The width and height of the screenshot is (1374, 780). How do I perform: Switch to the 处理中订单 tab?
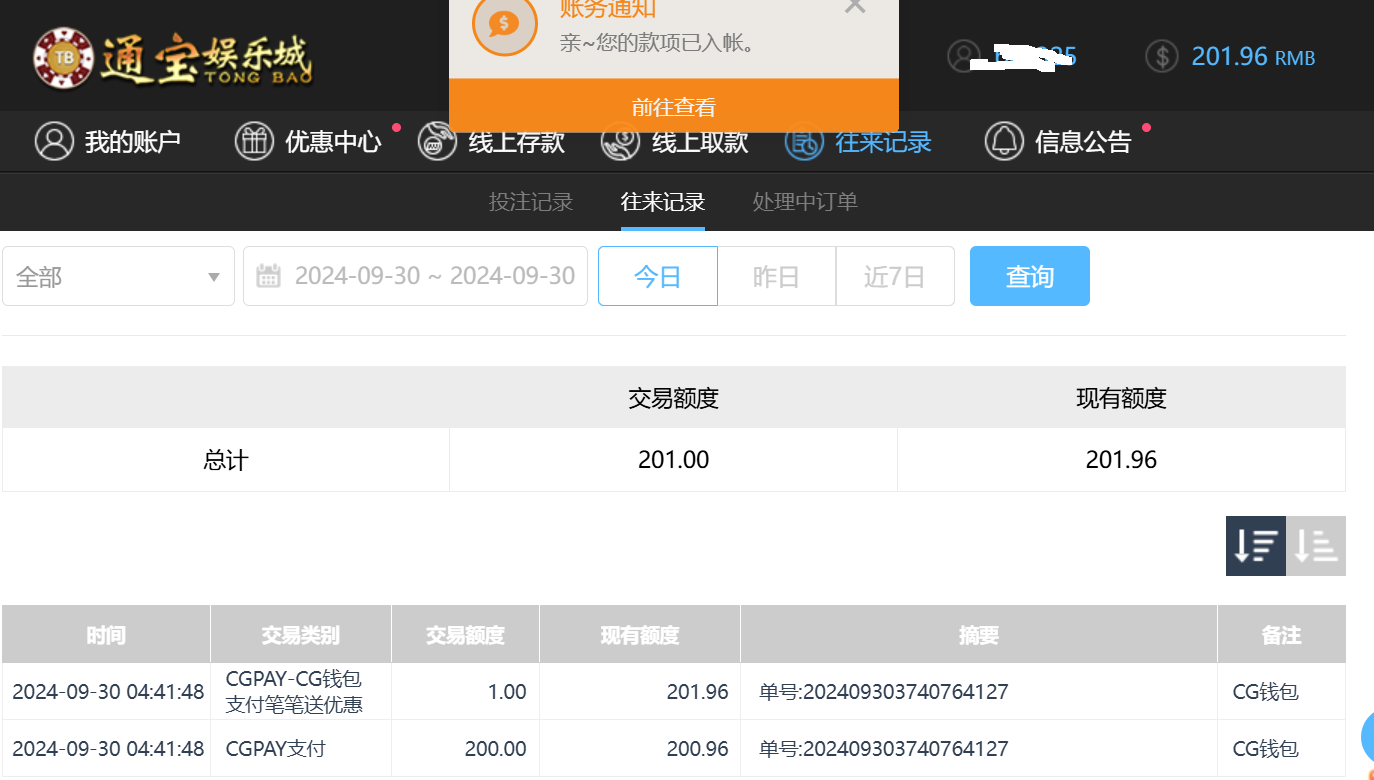click(805, 202)
